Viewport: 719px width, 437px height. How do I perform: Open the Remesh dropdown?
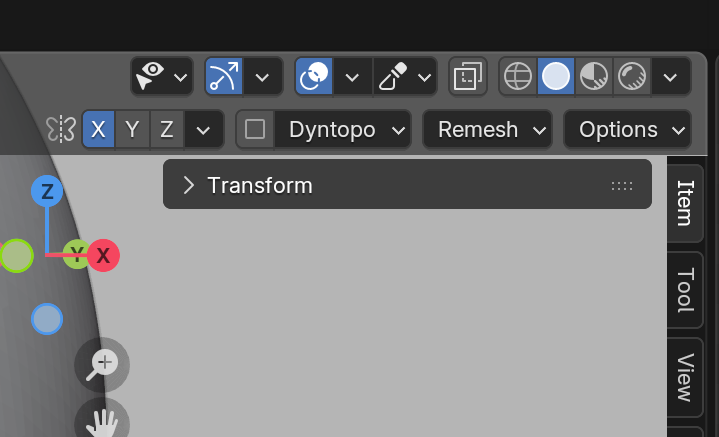pos(487,129)
